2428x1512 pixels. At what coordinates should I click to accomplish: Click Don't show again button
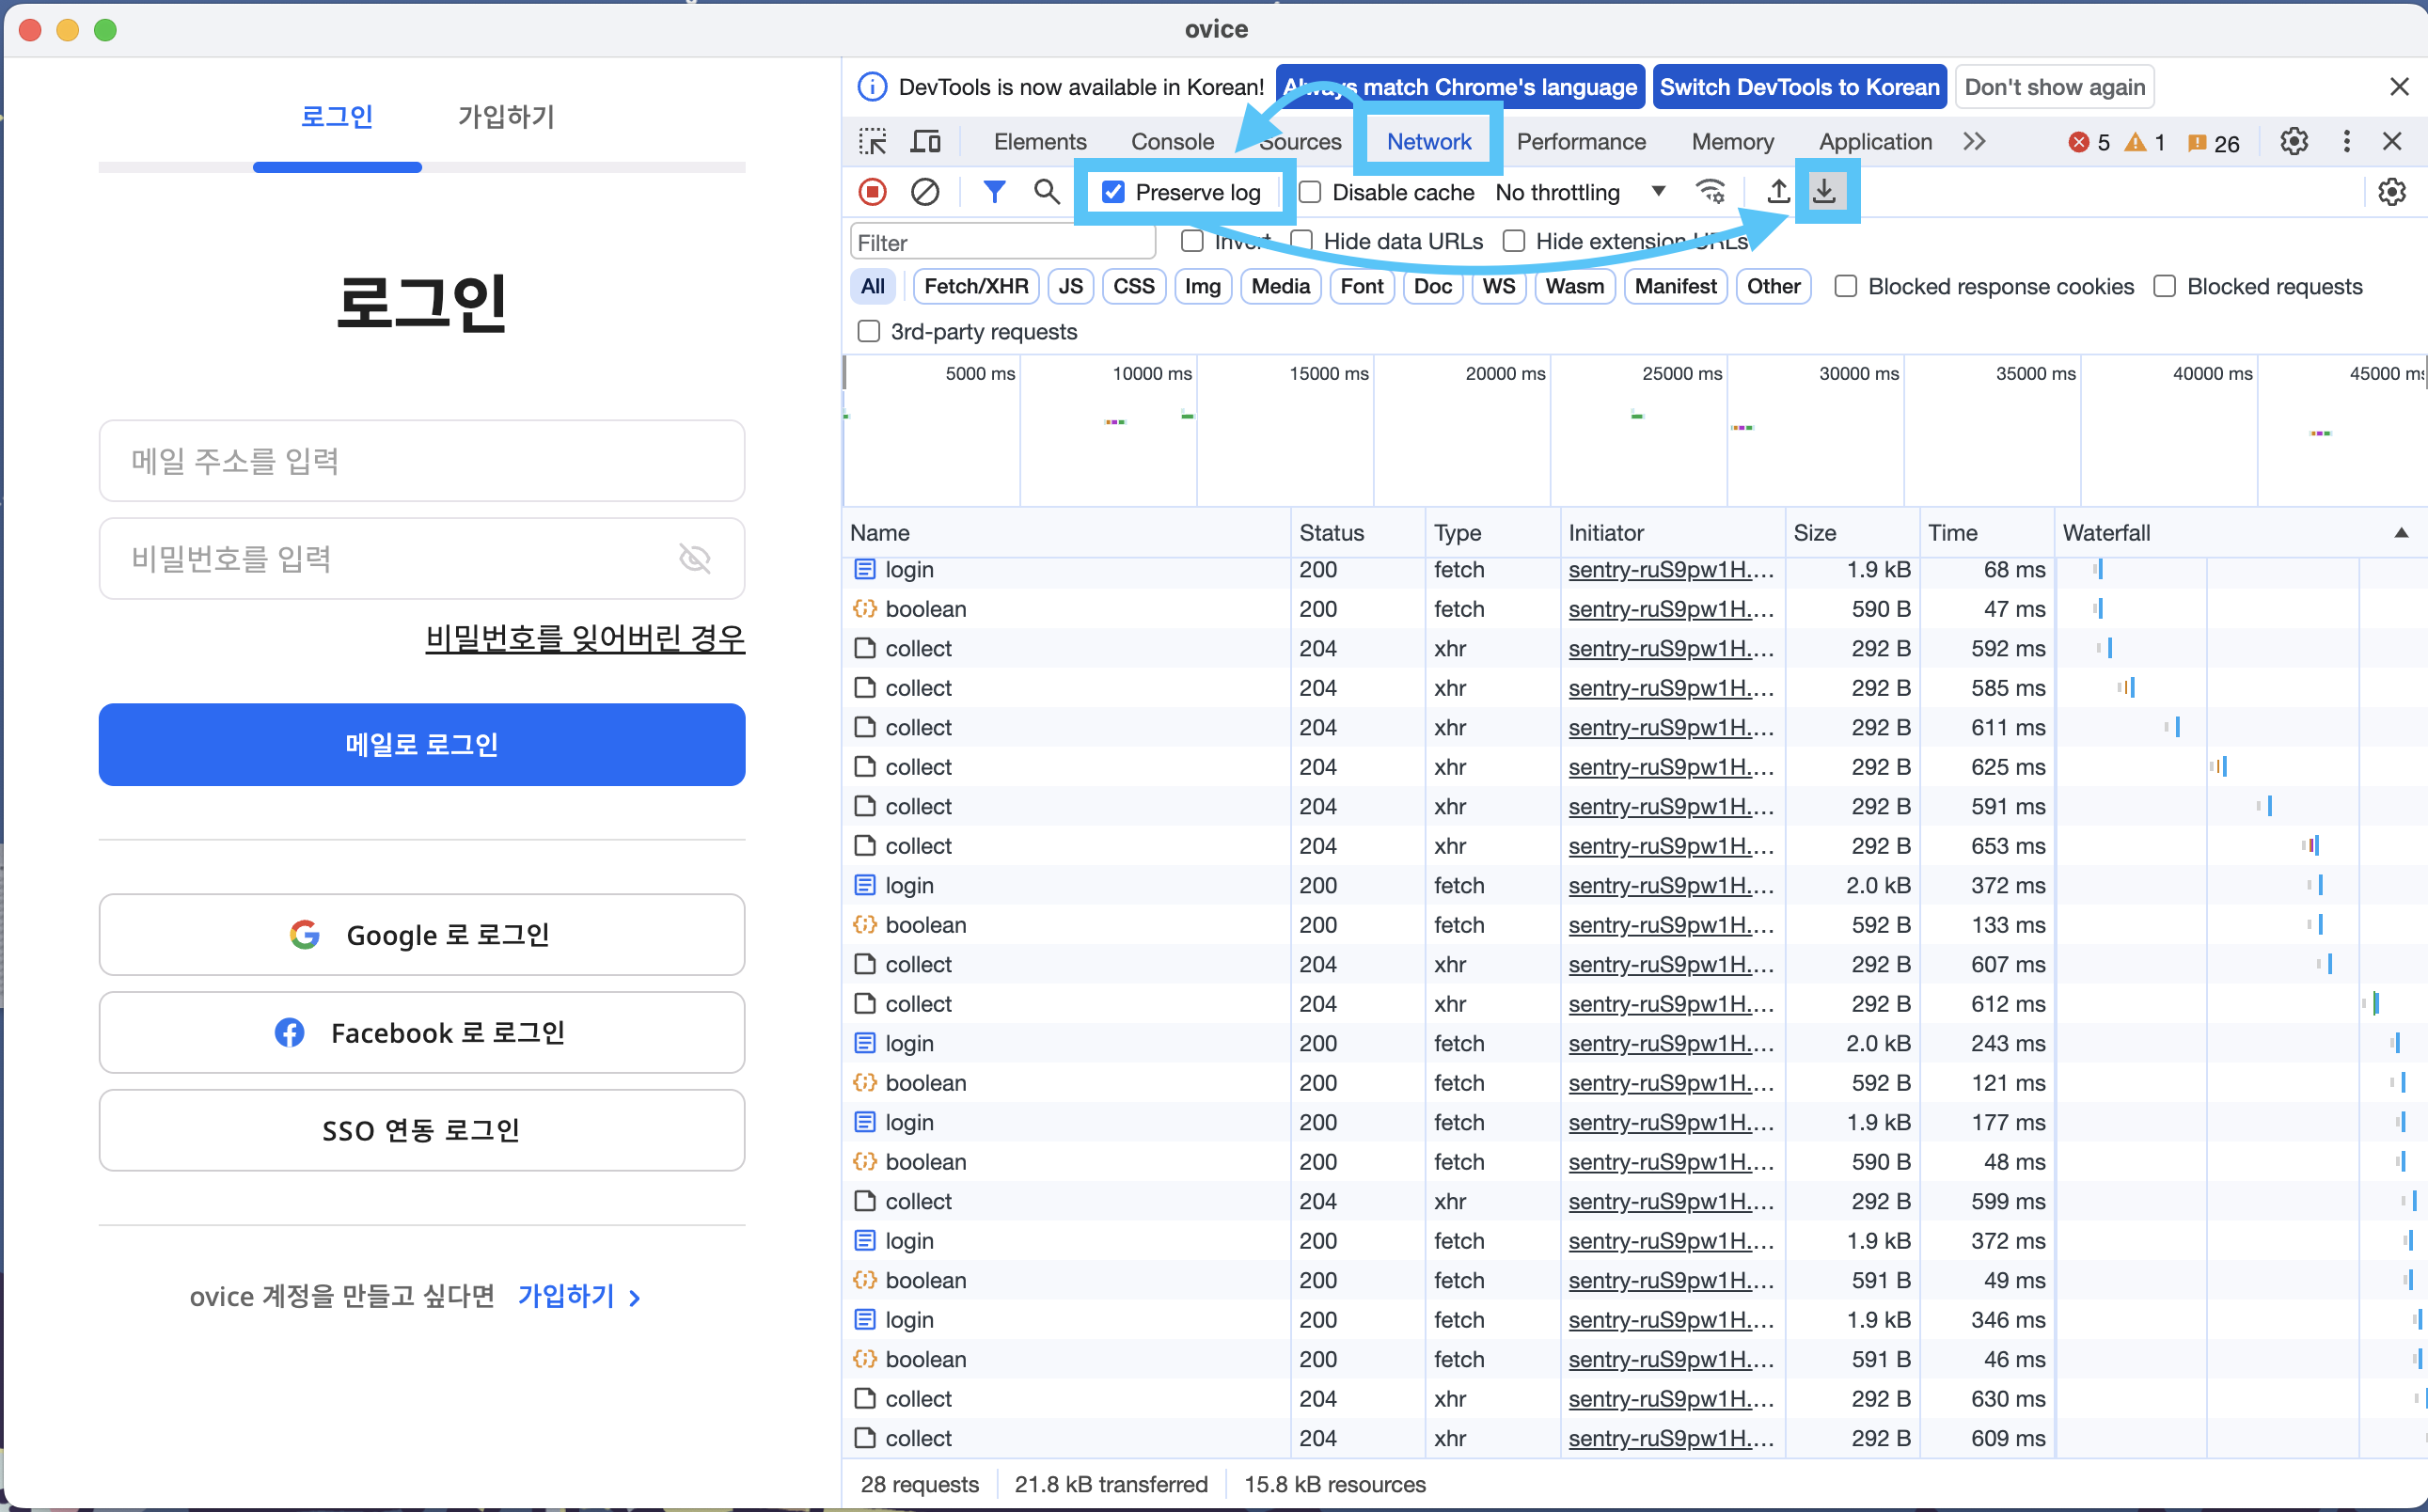[2055, 87]
